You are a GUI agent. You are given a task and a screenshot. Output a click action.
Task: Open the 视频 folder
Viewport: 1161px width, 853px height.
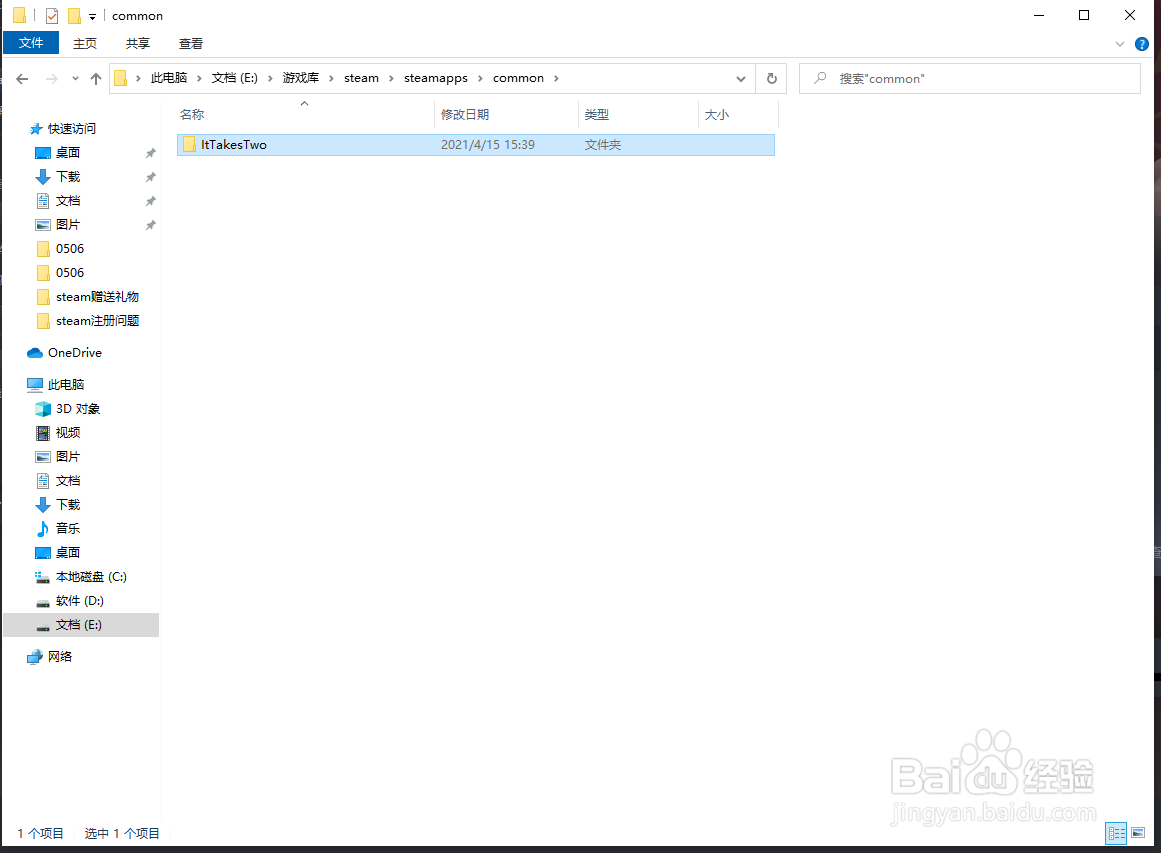[x=67, y=432]
